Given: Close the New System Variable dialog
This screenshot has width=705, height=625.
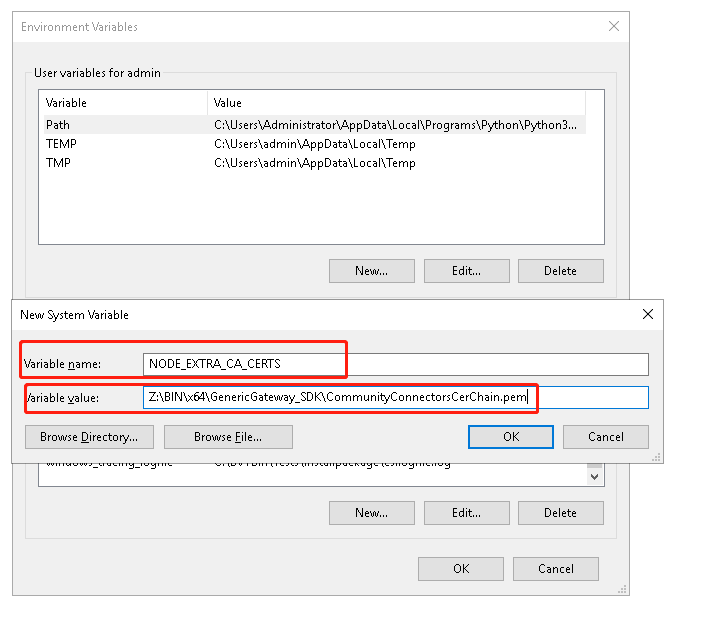Looking at the screenshot, I should [647, 314].
